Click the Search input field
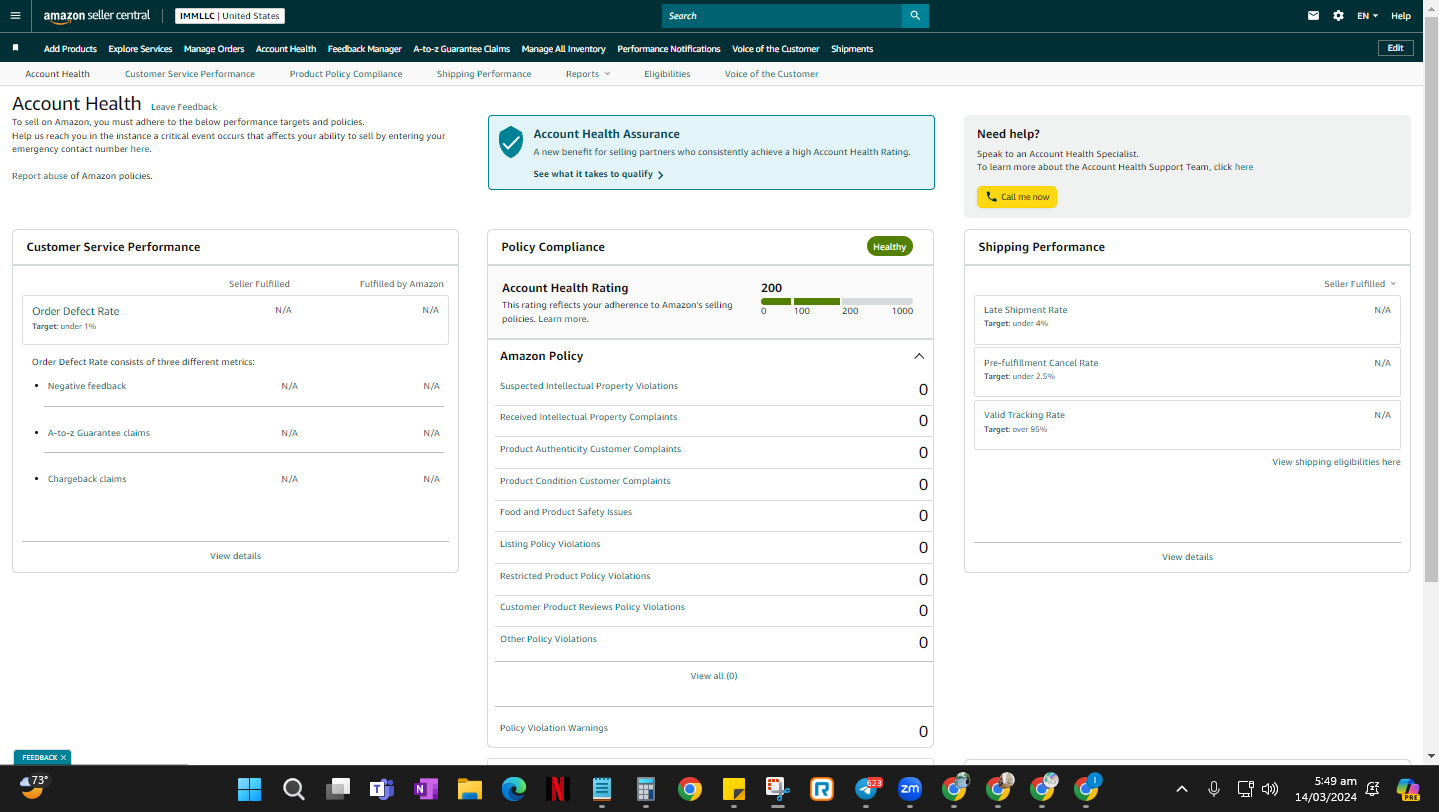Viewport: 1439px width, 812px height. pos(781,16)
